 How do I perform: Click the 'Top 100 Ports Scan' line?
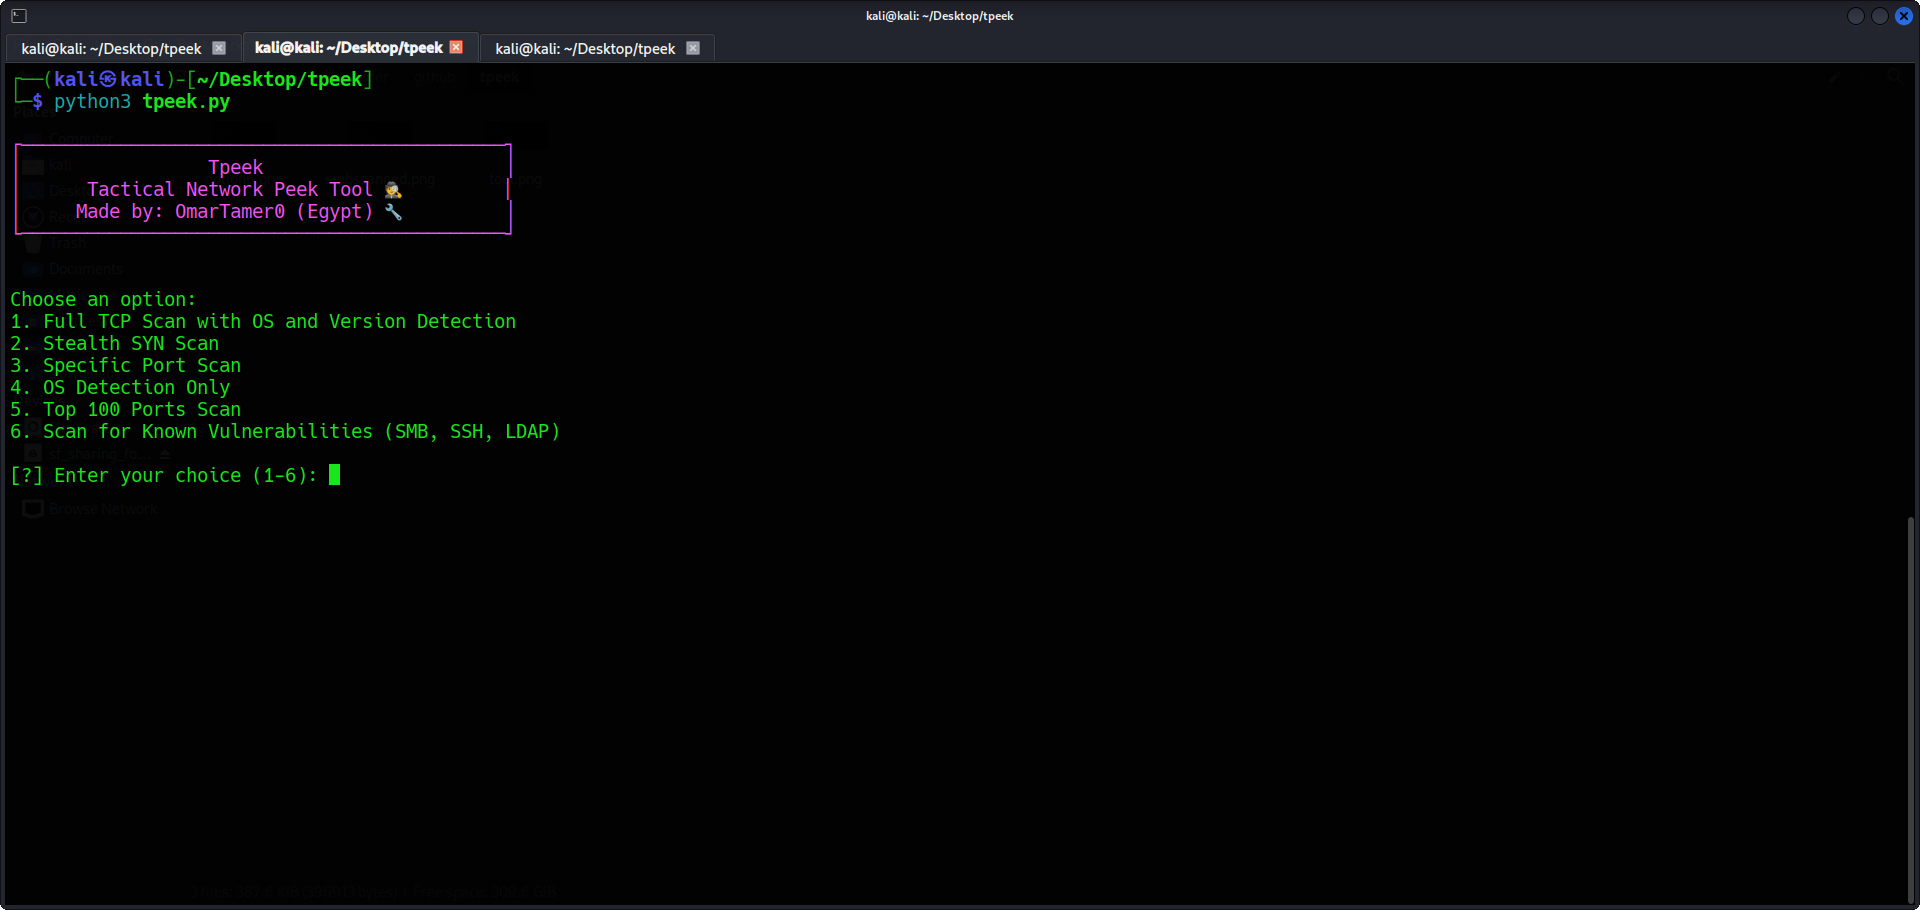click(x=141, y=409)
